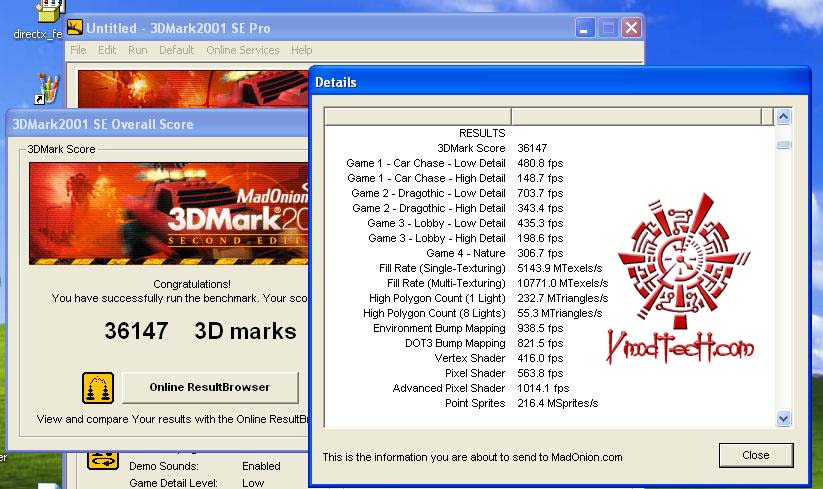Close the 3DMark2001 SE Pro window
823x489 pixels.
631,27
